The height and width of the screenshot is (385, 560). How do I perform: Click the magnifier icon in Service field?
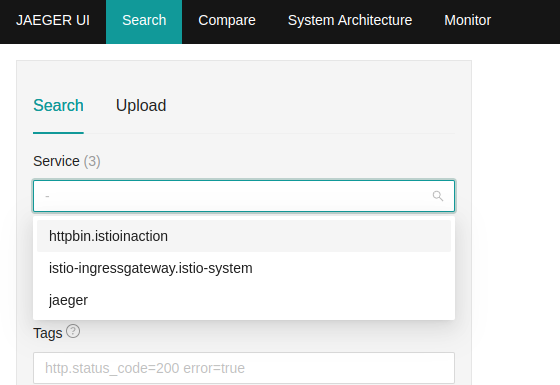(x=438, y=196)
